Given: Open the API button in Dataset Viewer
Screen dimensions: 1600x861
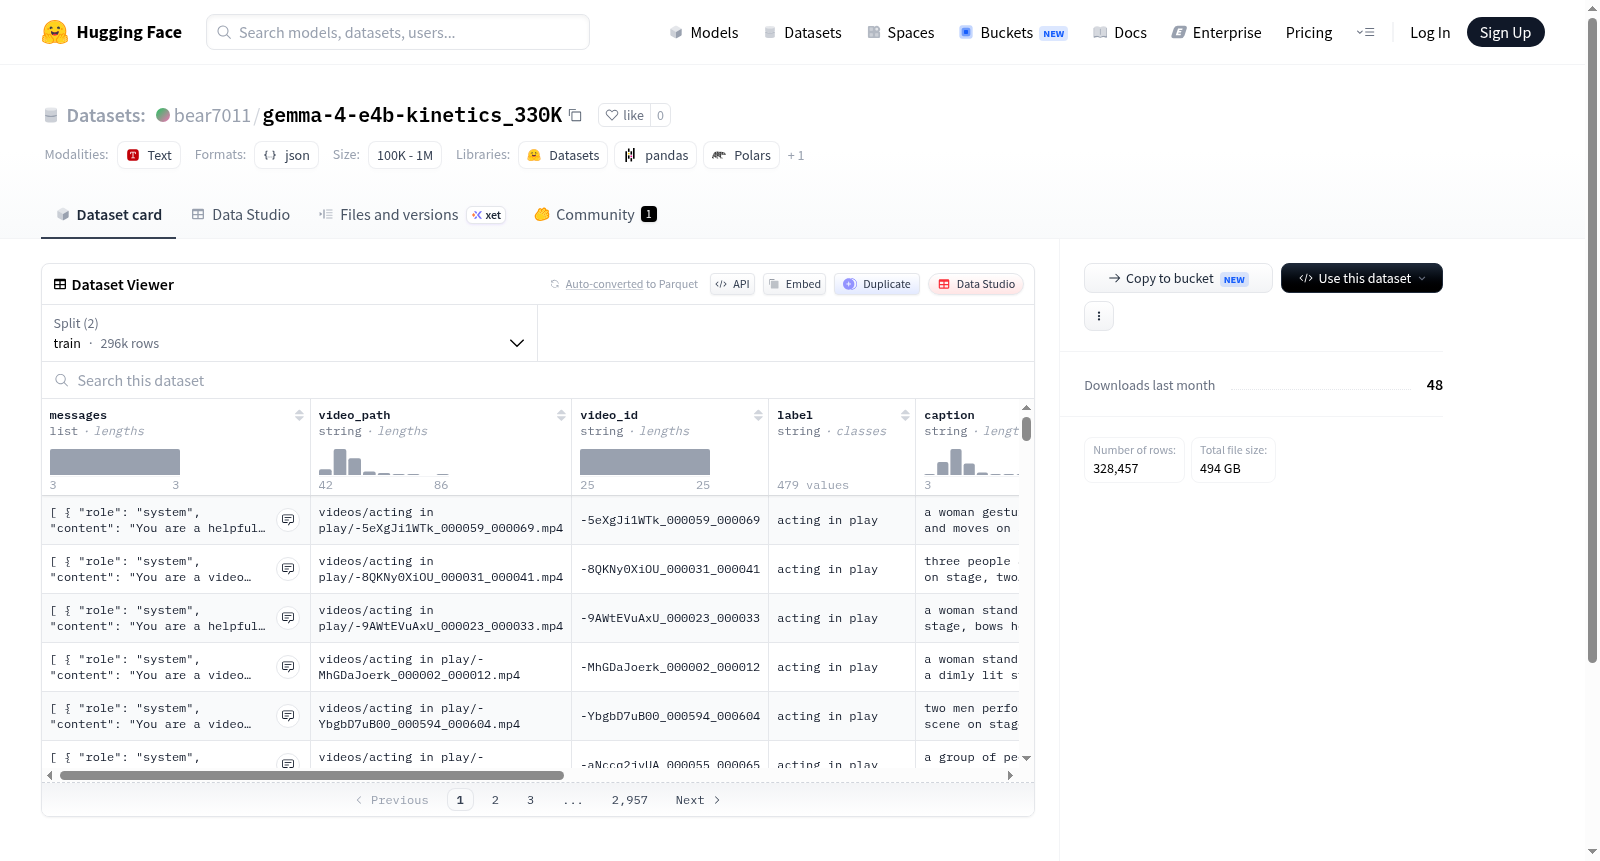Looking at the screenshot, I should coord(732,284).
